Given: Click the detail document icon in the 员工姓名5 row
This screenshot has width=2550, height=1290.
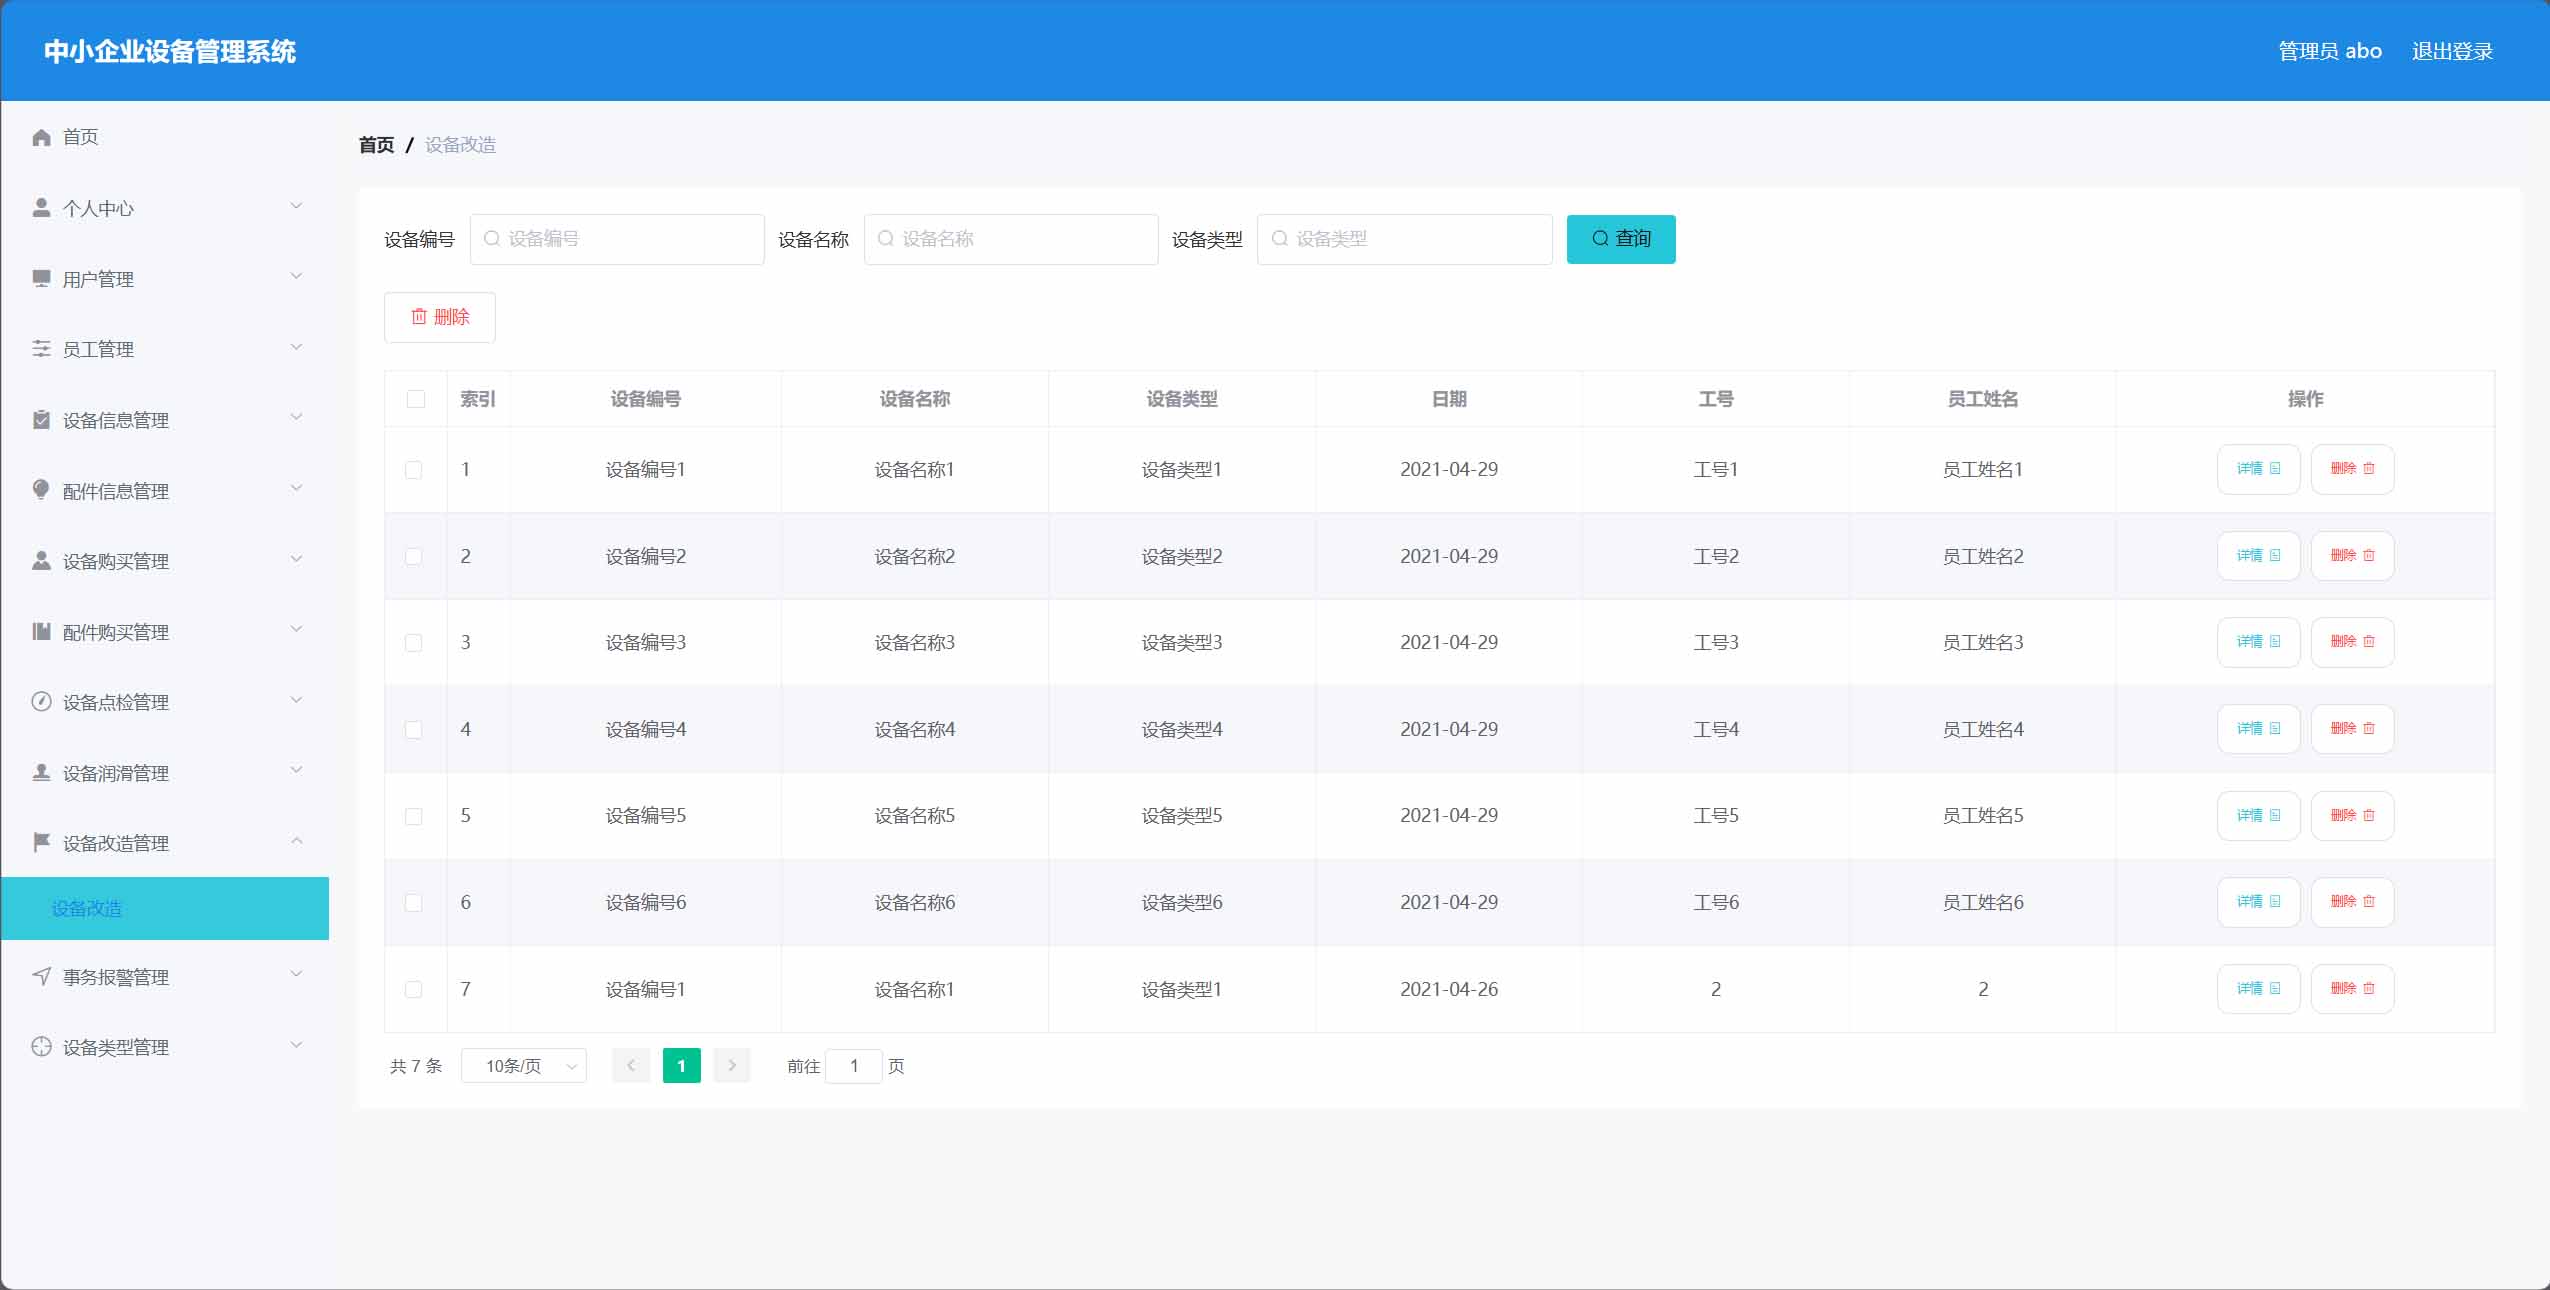Looking at the screenshot, I should click(2275, 816).
